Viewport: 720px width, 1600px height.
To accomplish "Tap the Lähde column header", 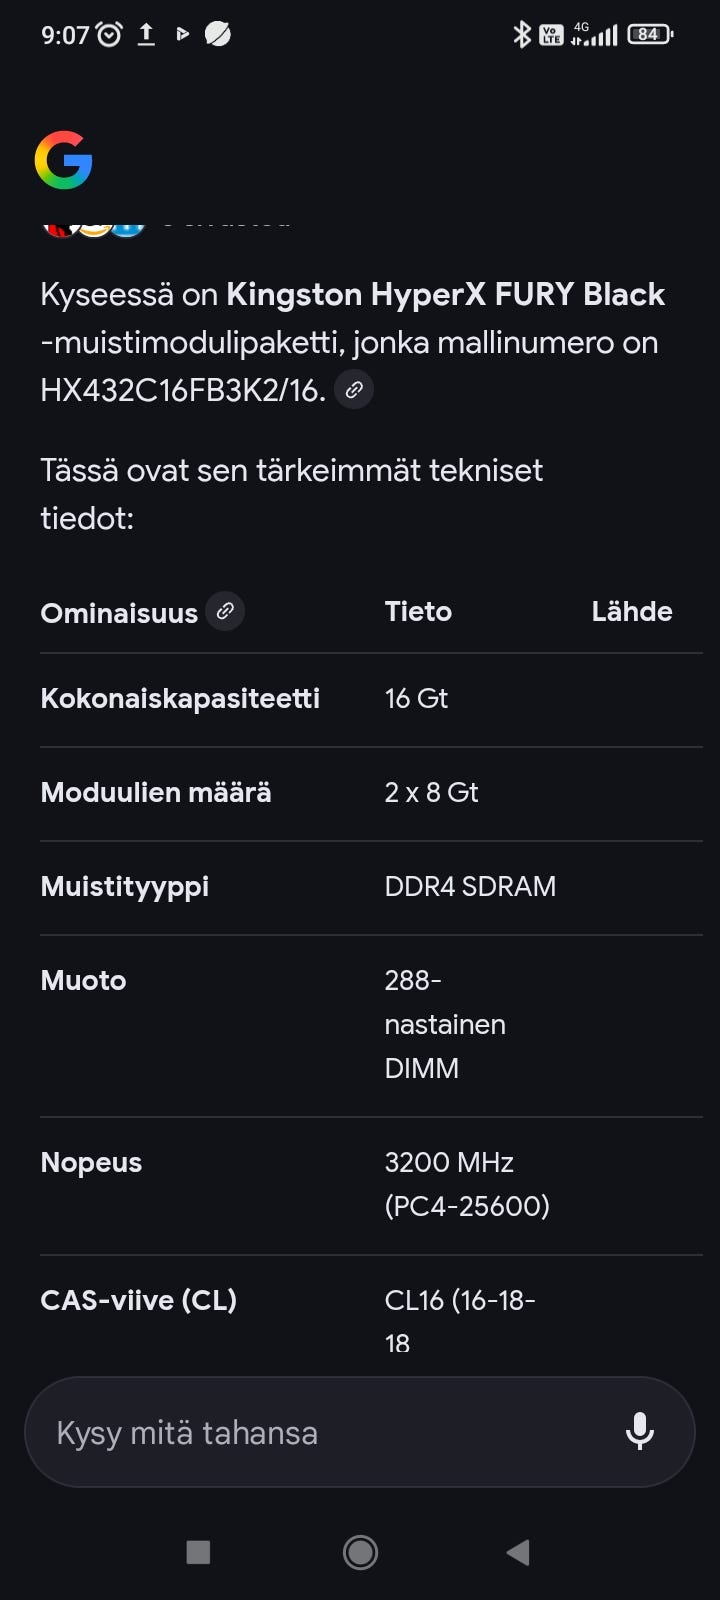I will (631, 611).
